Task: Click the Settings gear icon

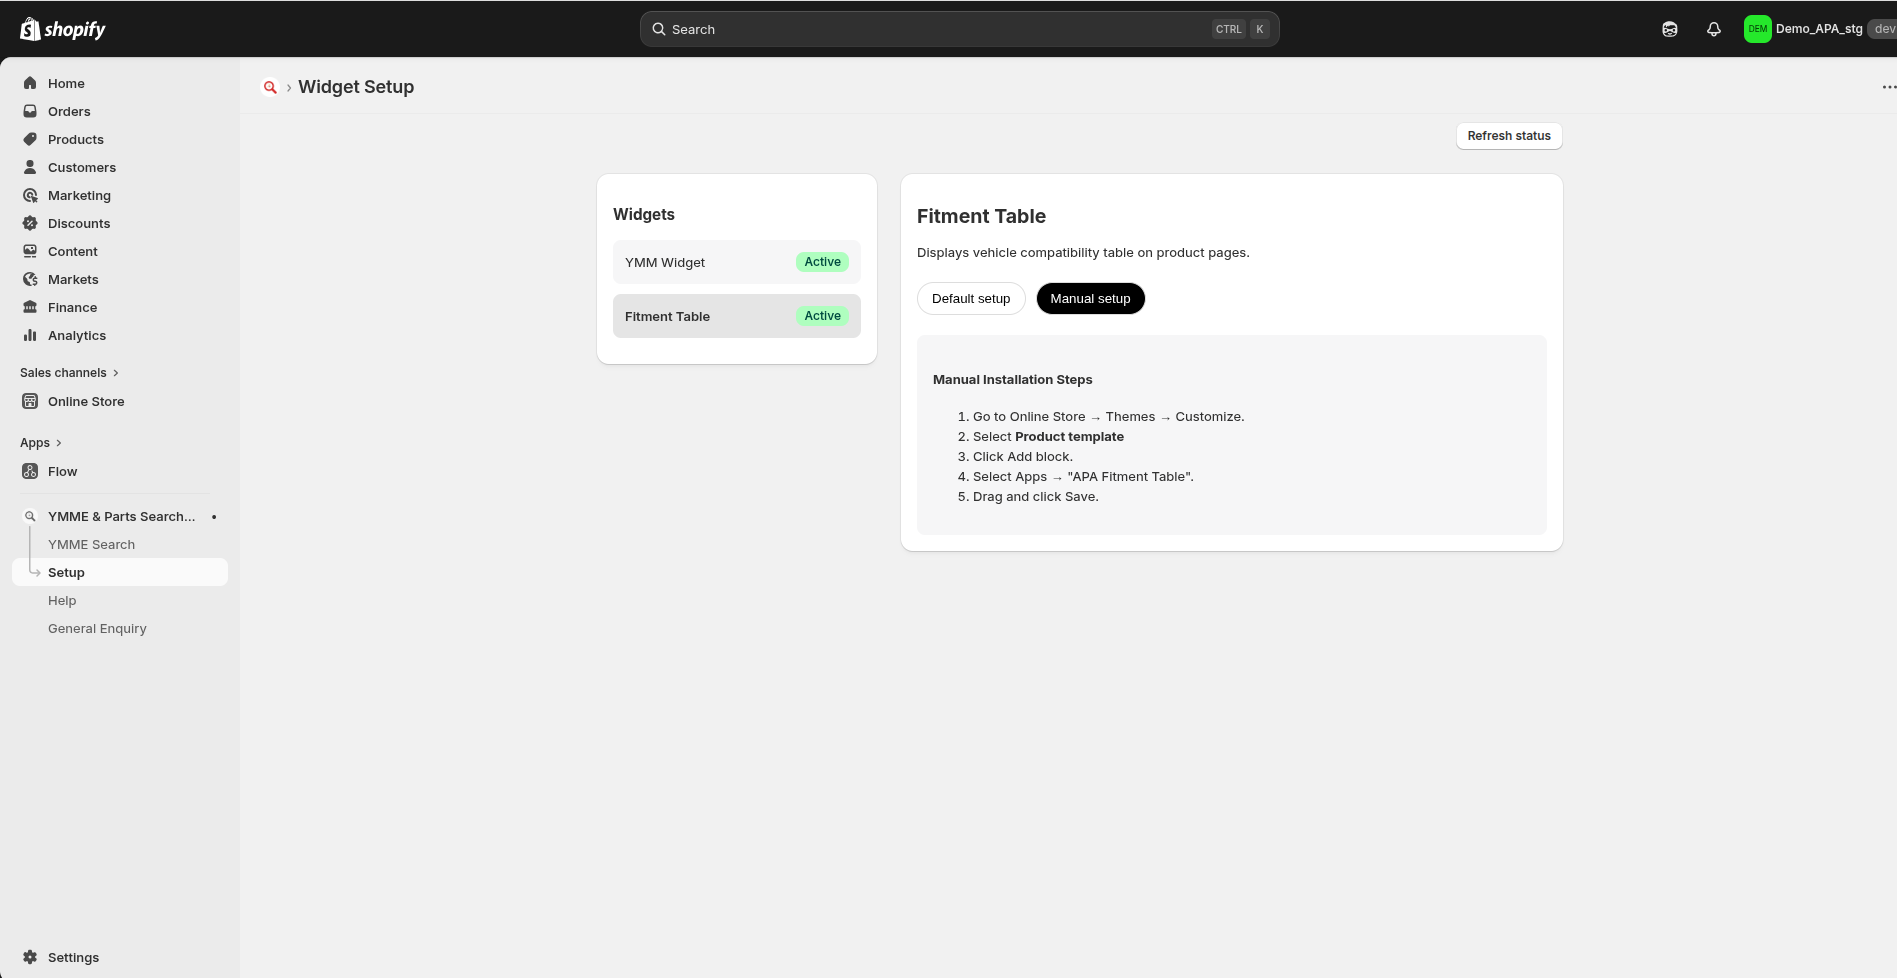Action: [x=30, y=957]
